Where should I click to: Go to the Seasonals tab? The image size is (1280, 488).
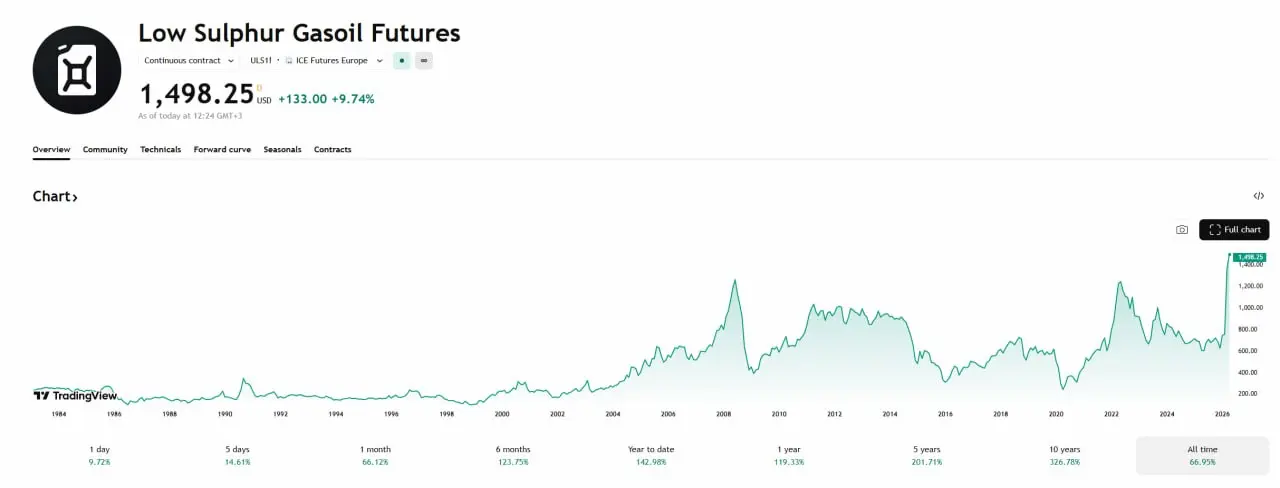point(282,150)
